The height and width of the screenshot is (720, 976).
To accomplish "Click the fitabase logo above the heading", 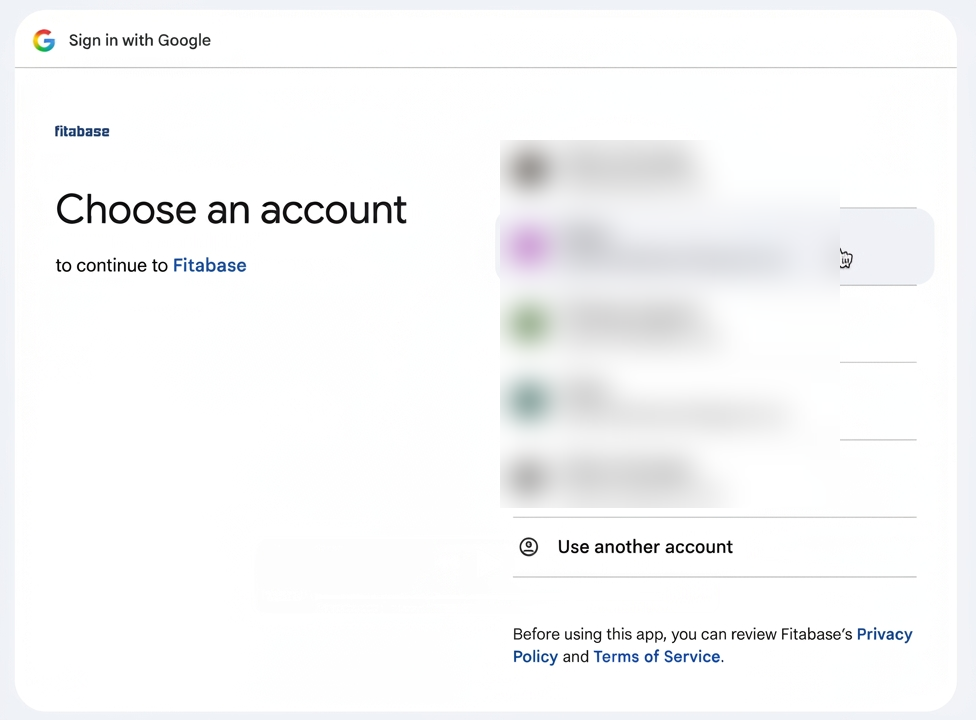I will 82,131.
